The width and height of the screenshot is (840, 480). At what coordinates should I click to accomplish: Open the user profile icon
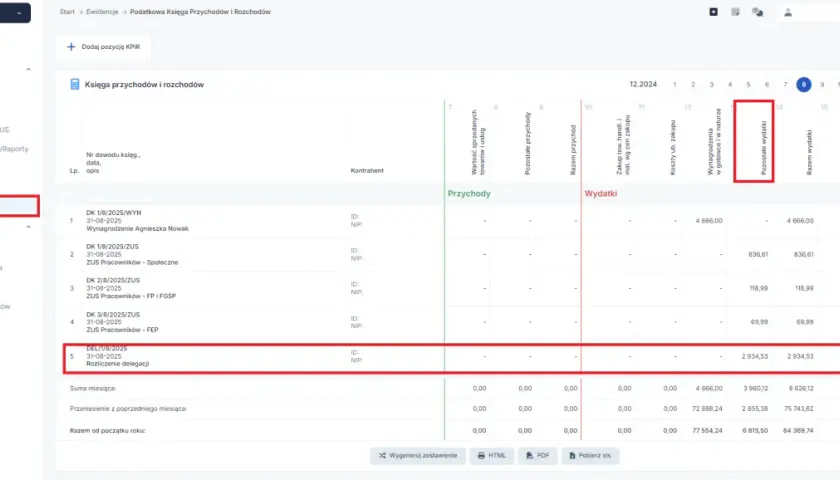point(788,12)
